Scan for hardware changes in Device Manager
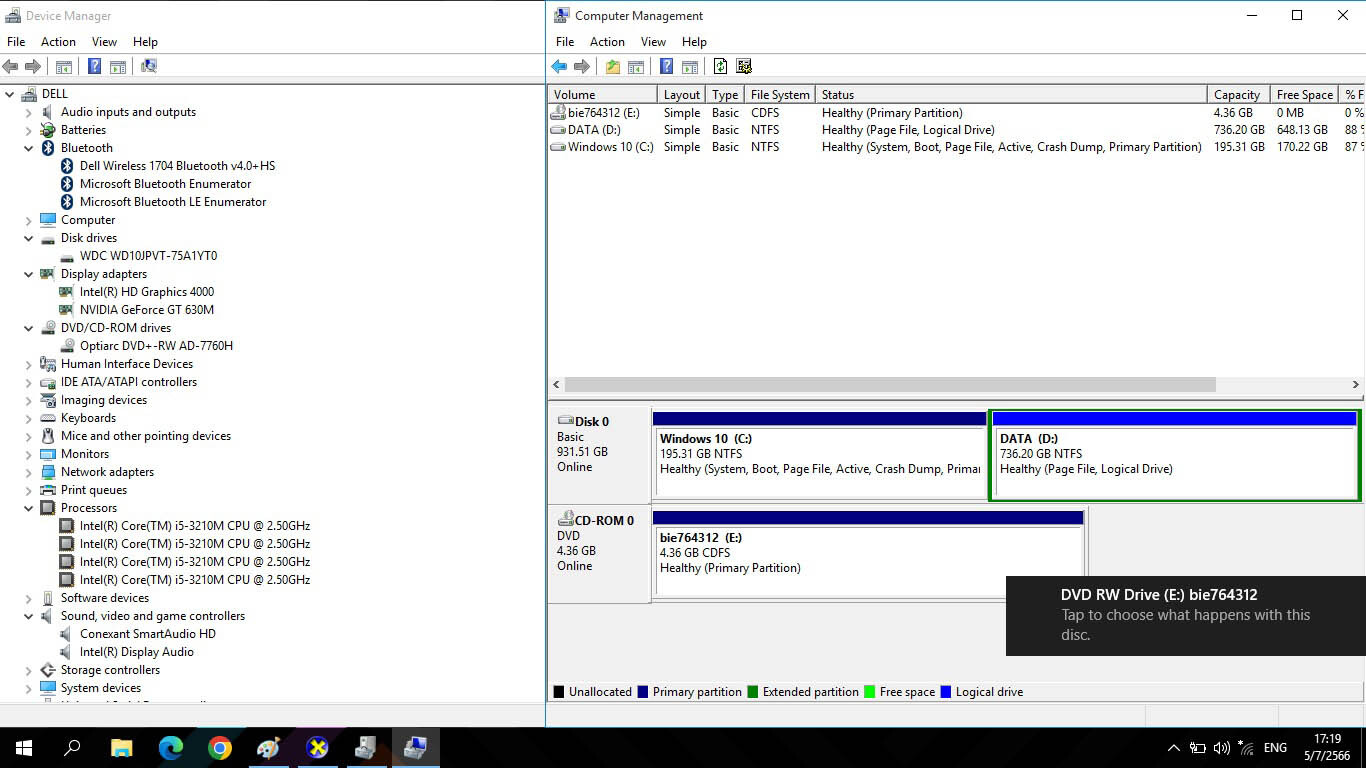Viewport: 1366px width, 768px height. pos(148,66)
